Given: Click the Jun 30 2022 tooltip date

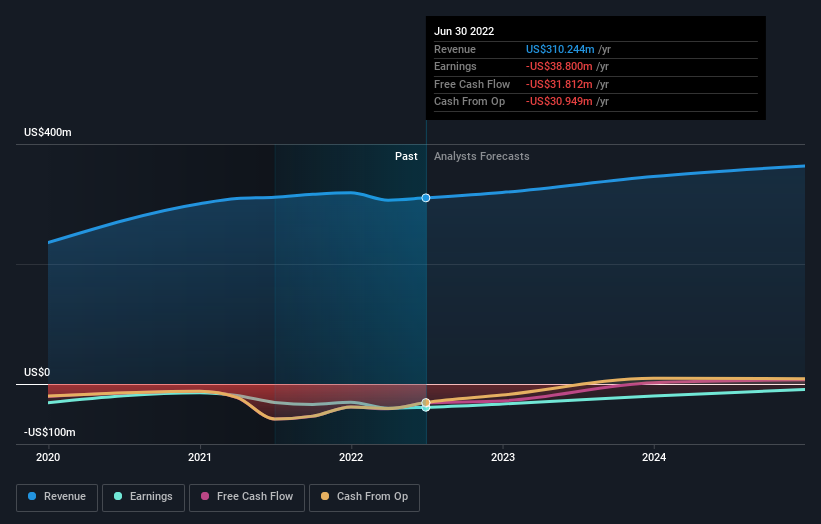Looking at the screenshot, I should (x=464, y=31).
